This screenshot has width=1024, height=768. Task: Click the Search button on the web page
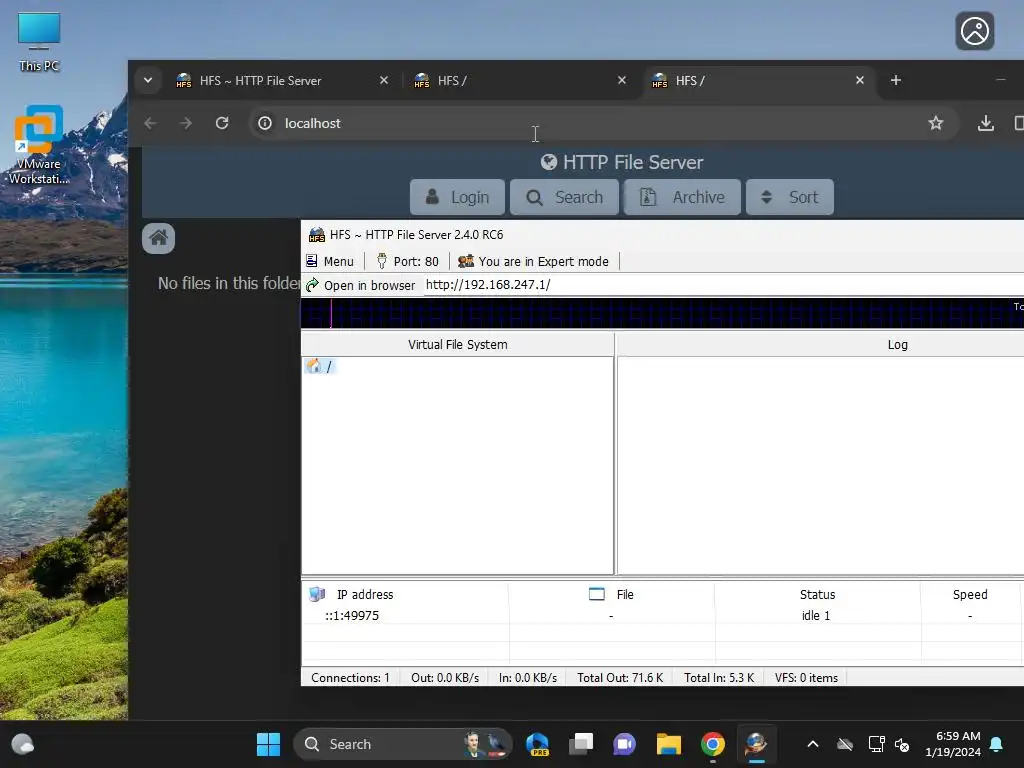pyautogui.click(x=564, y=197)
